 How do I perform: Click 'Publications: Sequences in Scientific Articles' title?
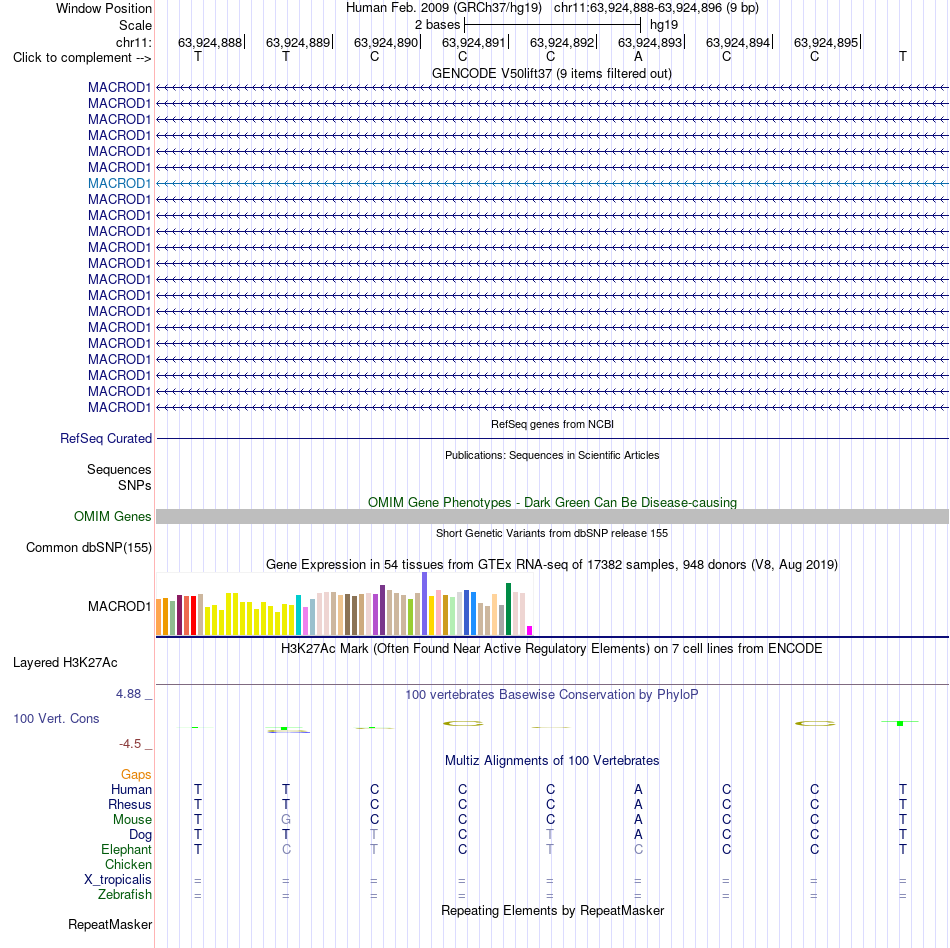tap(552, 455)
